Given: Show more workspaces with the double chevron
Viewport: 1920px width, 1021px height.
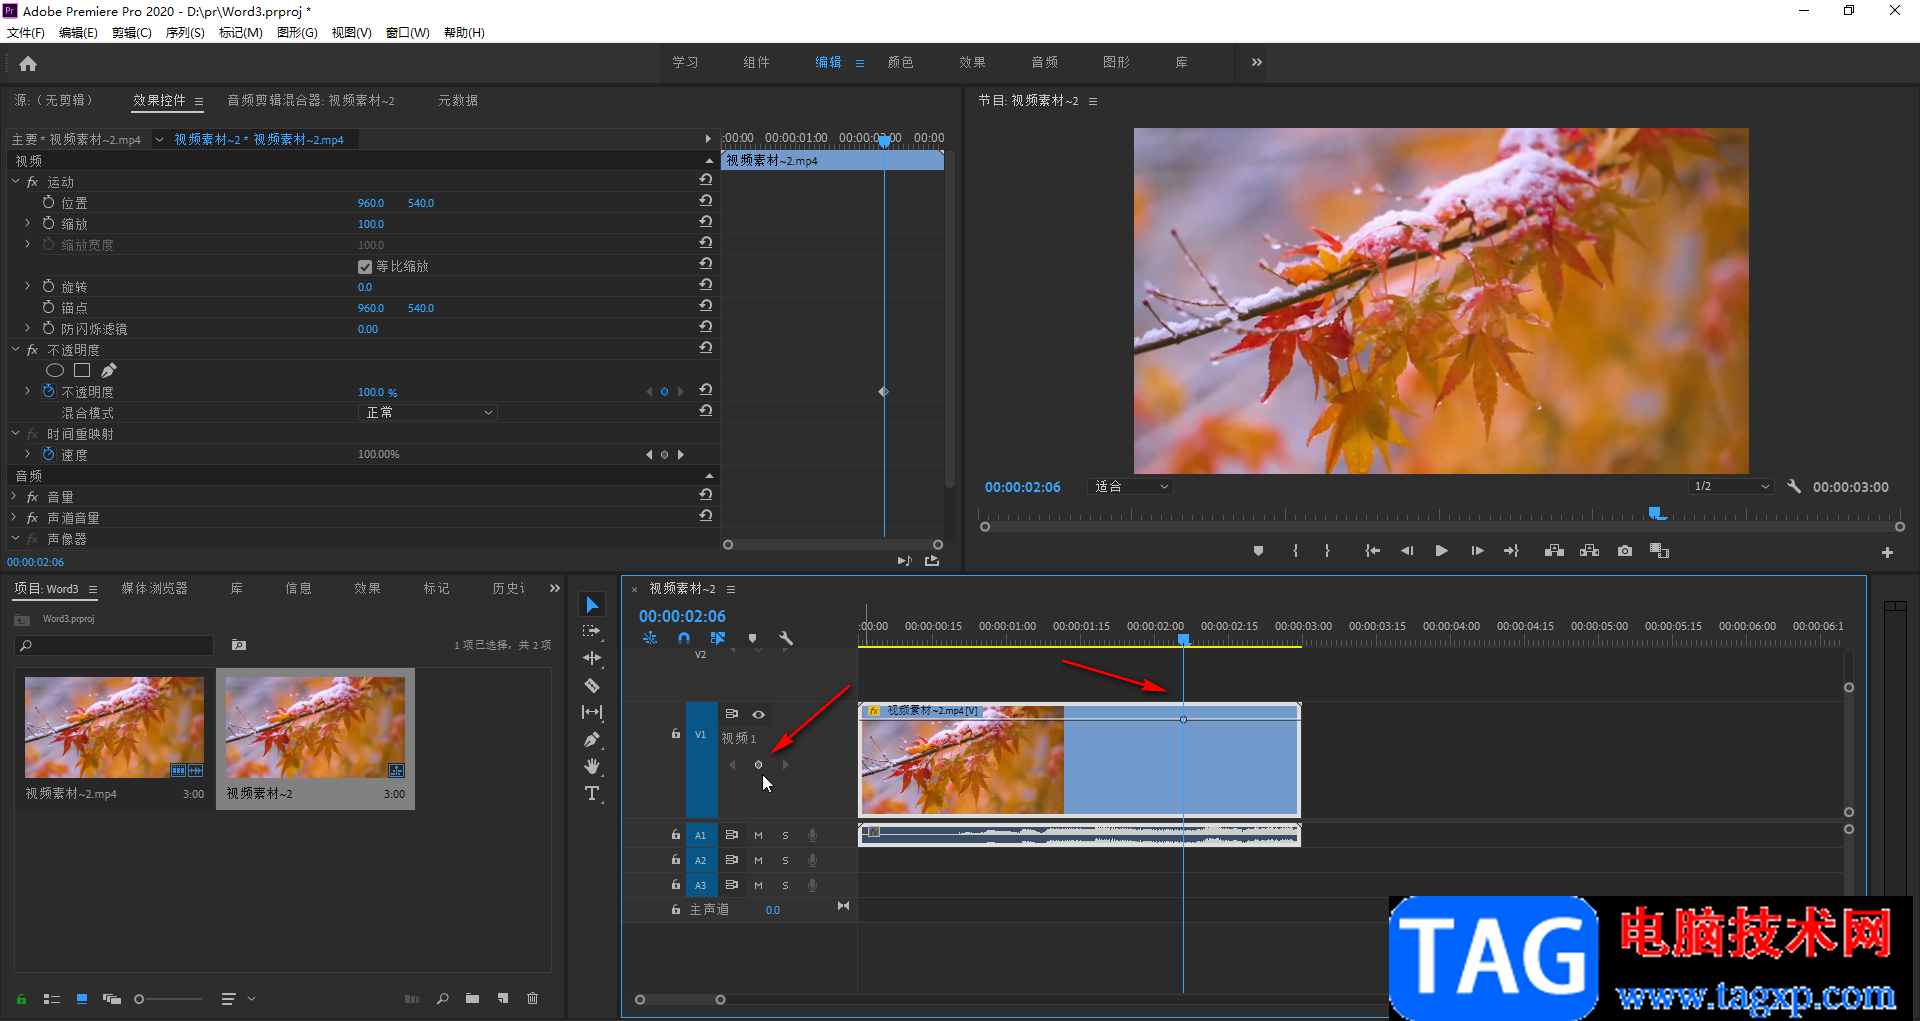Looking at the screenshot, I should (1257, 62).
